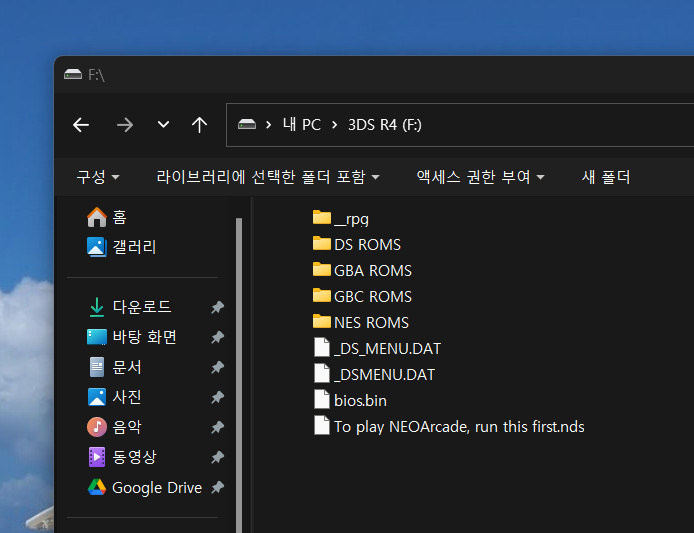Click pin icon next to 동영상
Viewport: 694px width, 533px height.
click(217, 457)
